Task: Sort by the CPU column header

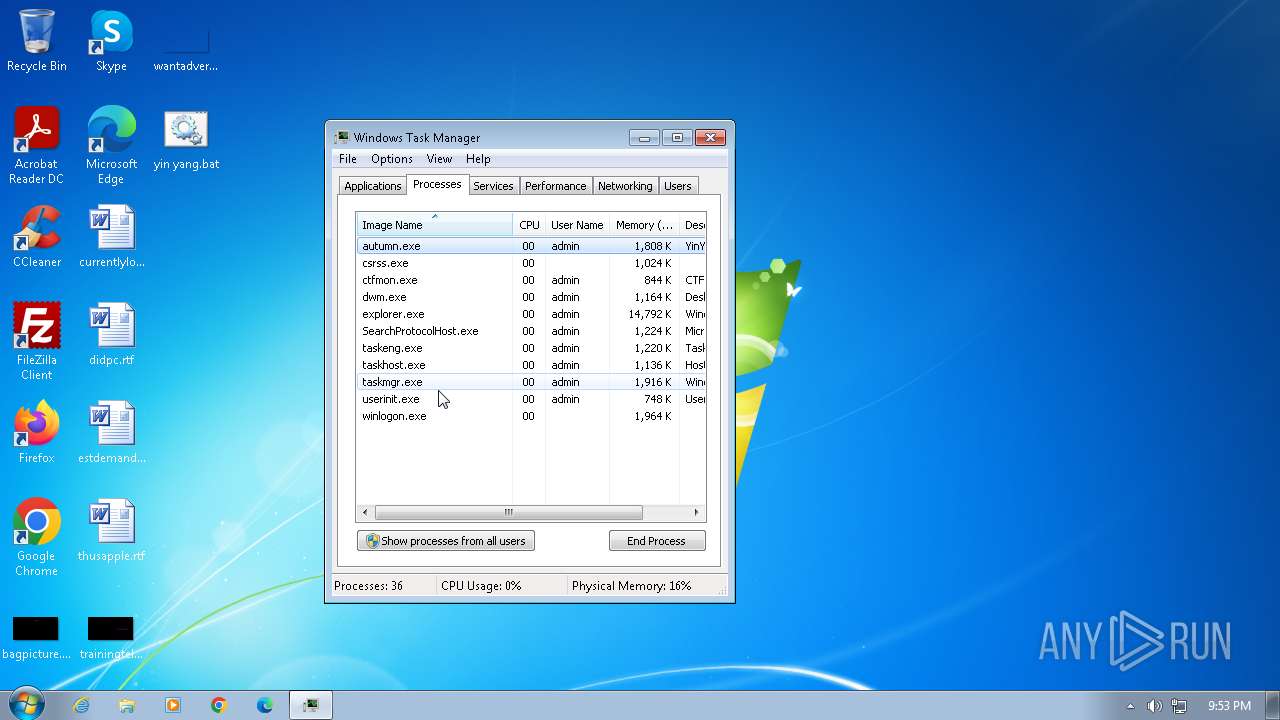Action: coord(529,225)
